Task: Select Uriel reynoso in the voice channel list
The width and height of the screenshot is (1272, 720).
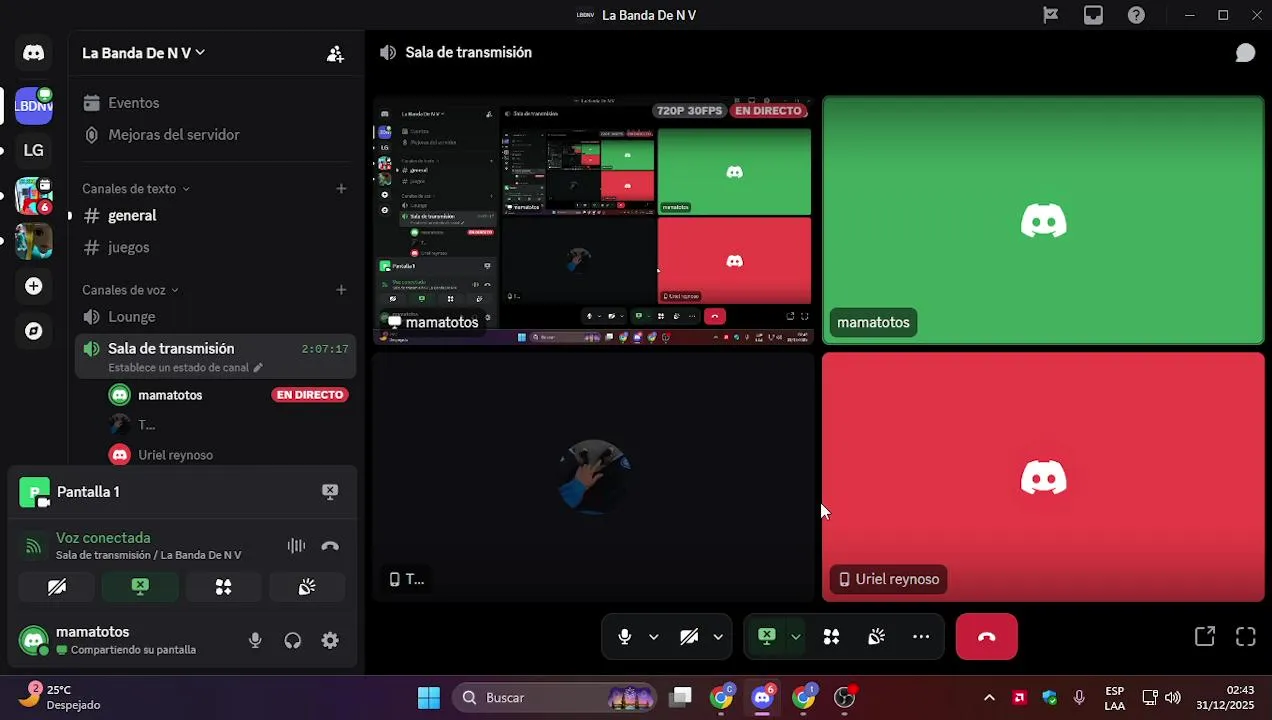Action: 229,455
